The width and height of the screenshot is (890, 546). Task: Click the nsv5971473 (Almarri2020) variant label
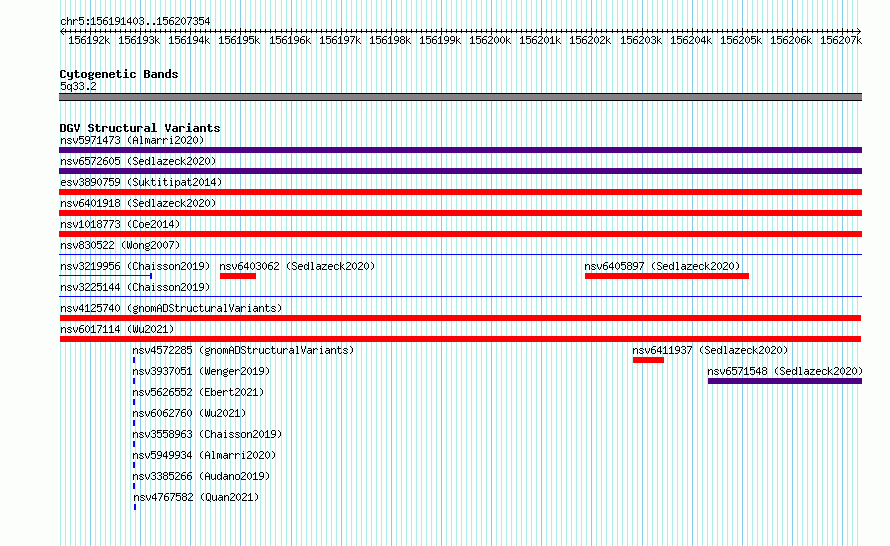(132, 140)
